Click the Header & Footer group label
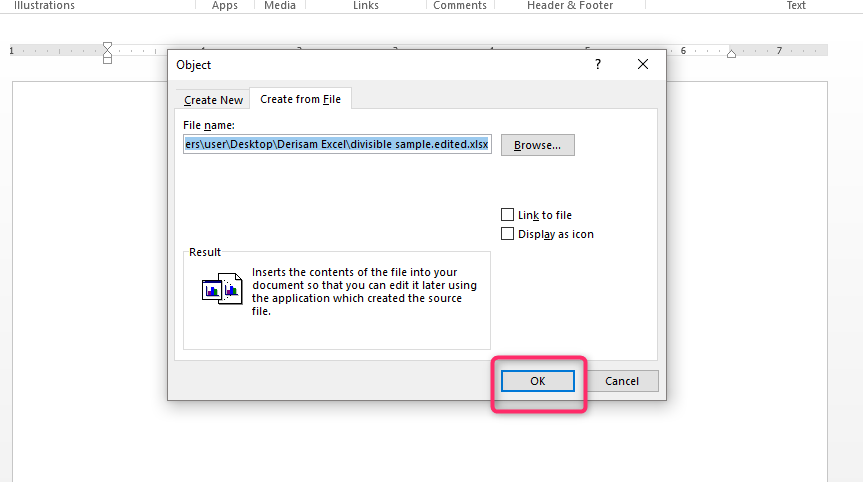Image resolution: width=863 pixels, height=482 pixels. [x=570, y=6]
